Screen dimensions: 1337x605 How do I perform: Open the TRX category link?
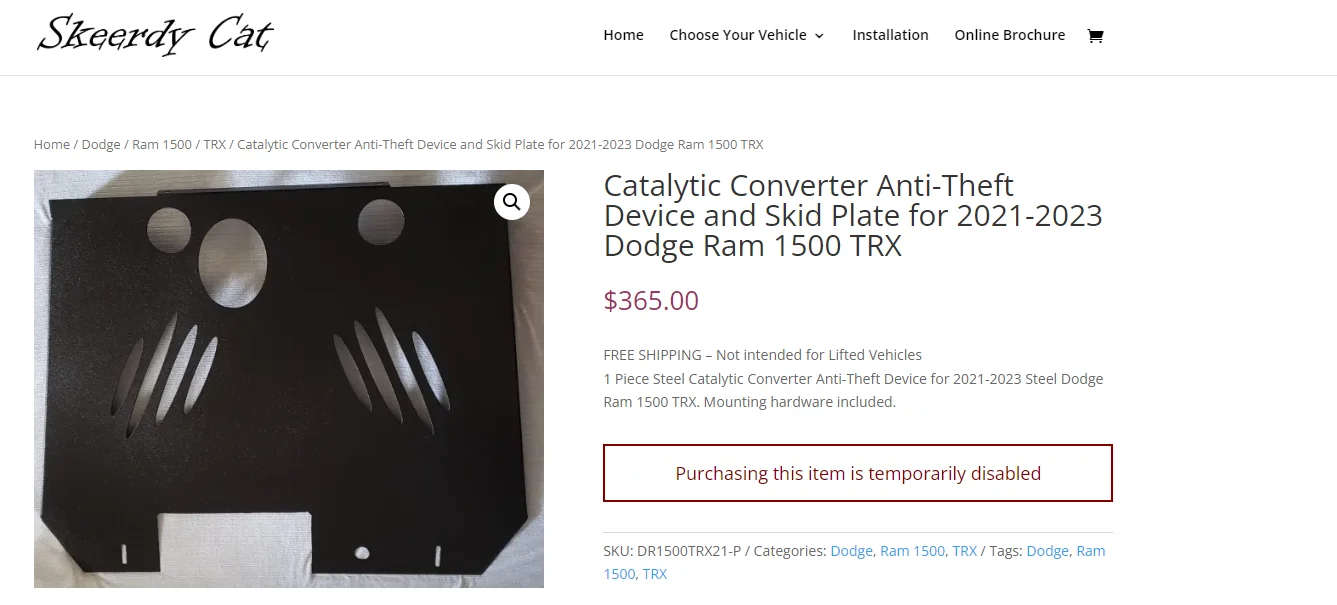(x=964, y=551)
